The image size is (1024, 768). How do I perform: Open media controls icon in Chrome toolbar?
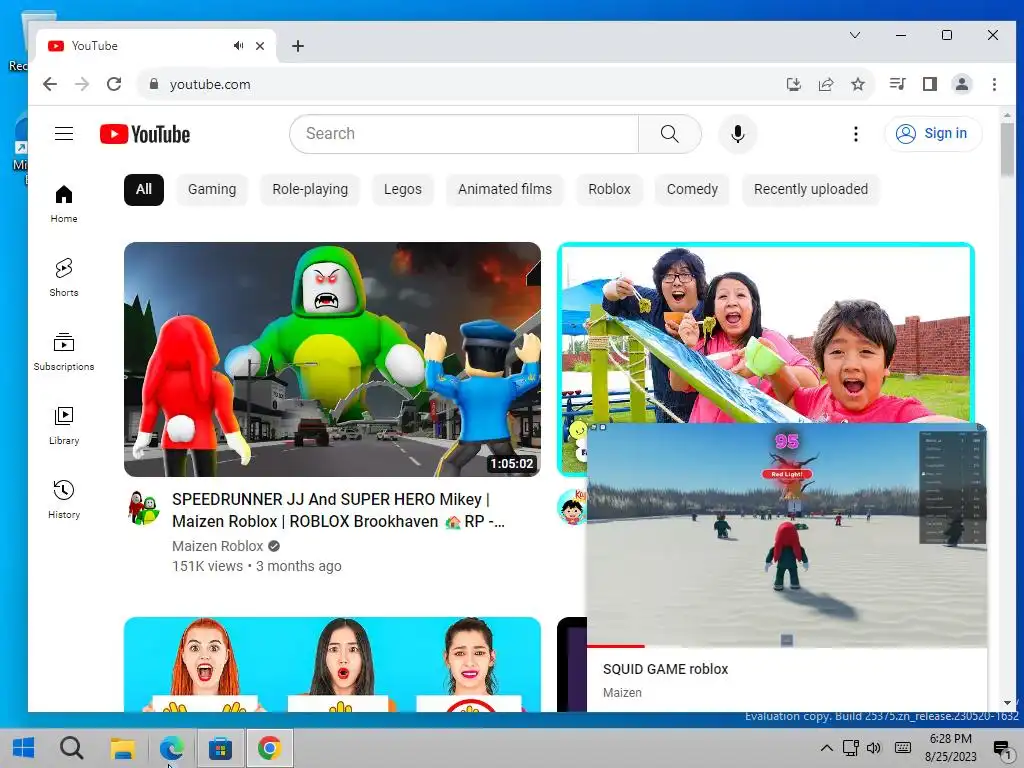tap(897, 84)
